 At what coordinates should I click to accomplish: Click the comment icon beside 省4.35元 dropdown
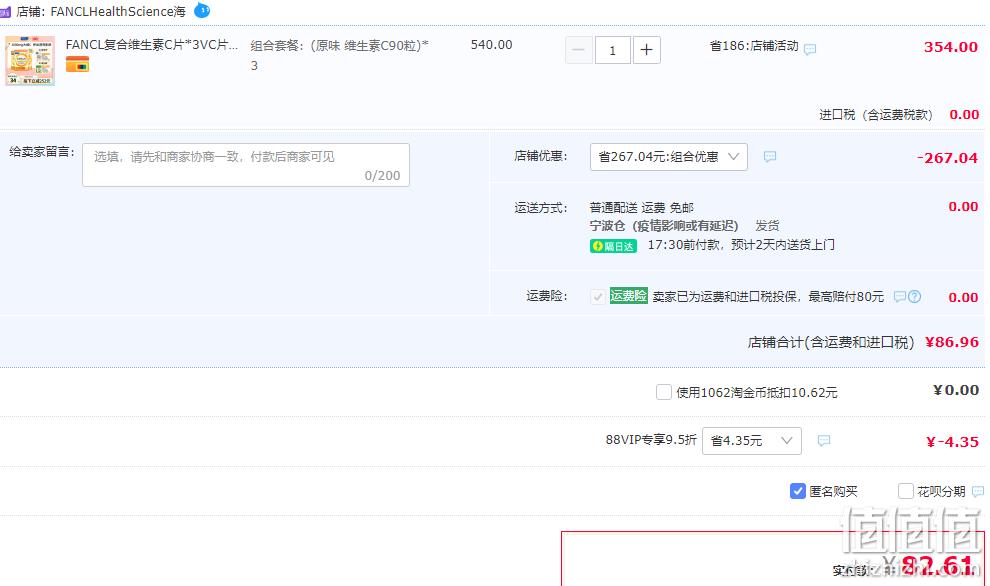824,440
